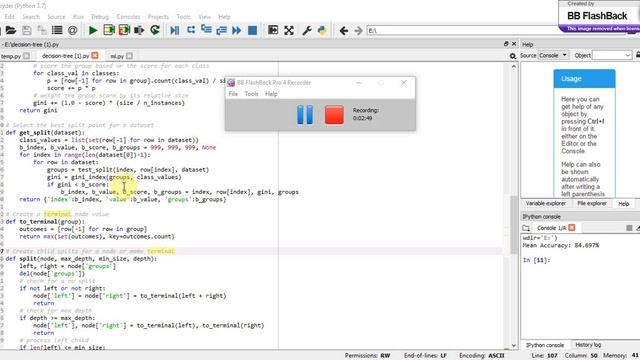Click the 'def to_terminal(group):' line
The image size is (640, 360).
tap(45, 222)
